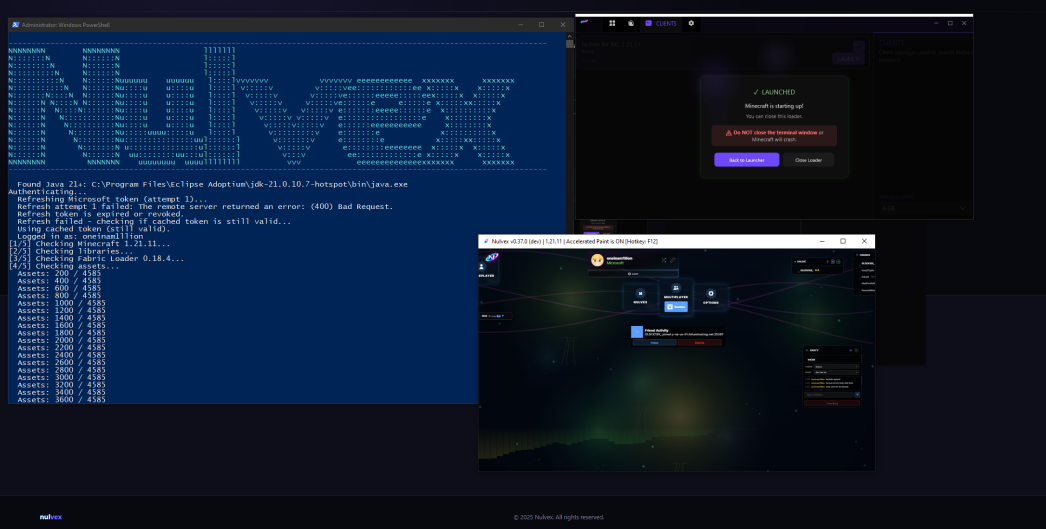Click the red Leave Party button
Viewport: 1046px width, 529px height.
point(832,403)
